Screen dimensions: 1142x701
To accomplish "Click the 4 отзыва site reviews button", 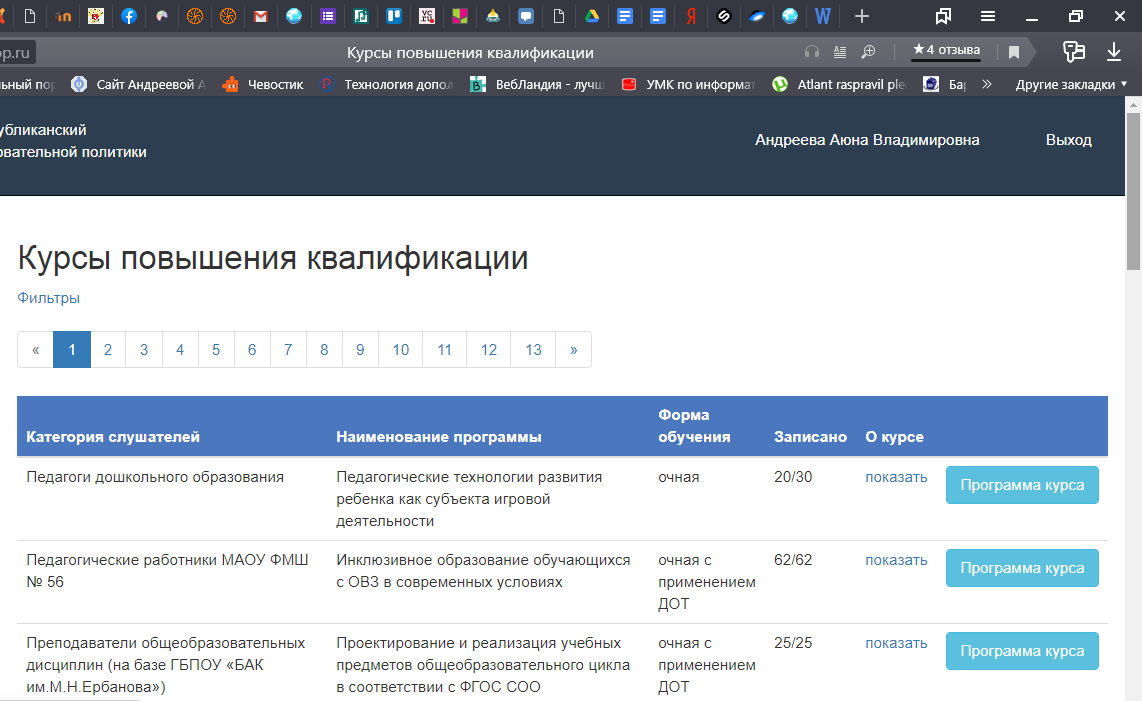I will 946,50.
